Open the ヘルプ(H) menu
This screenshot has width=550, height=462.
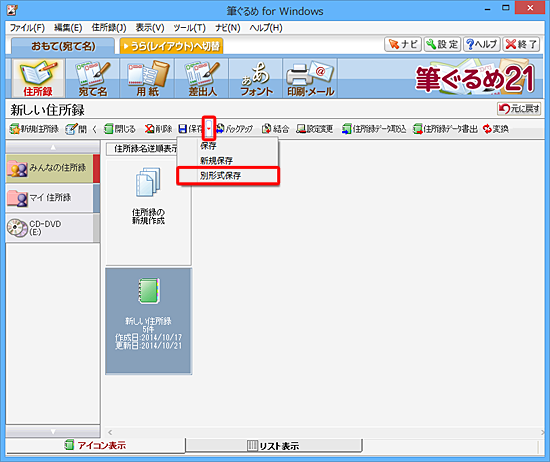click(x=266, y=28)
